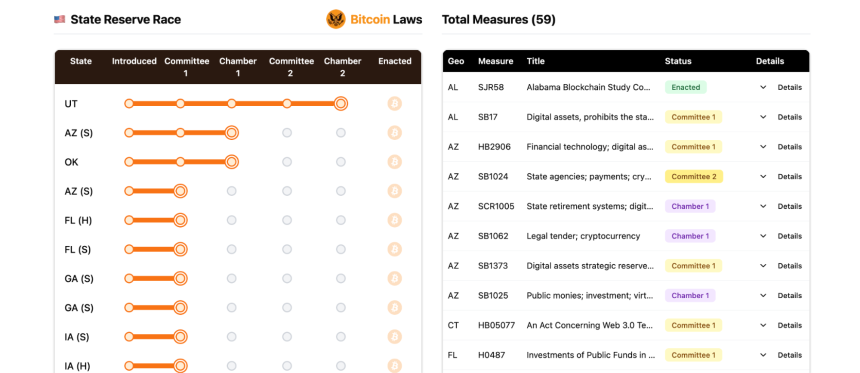Screen dimensions: 860x373
Task: Click the Introduced column header
Action: [134, 61]
